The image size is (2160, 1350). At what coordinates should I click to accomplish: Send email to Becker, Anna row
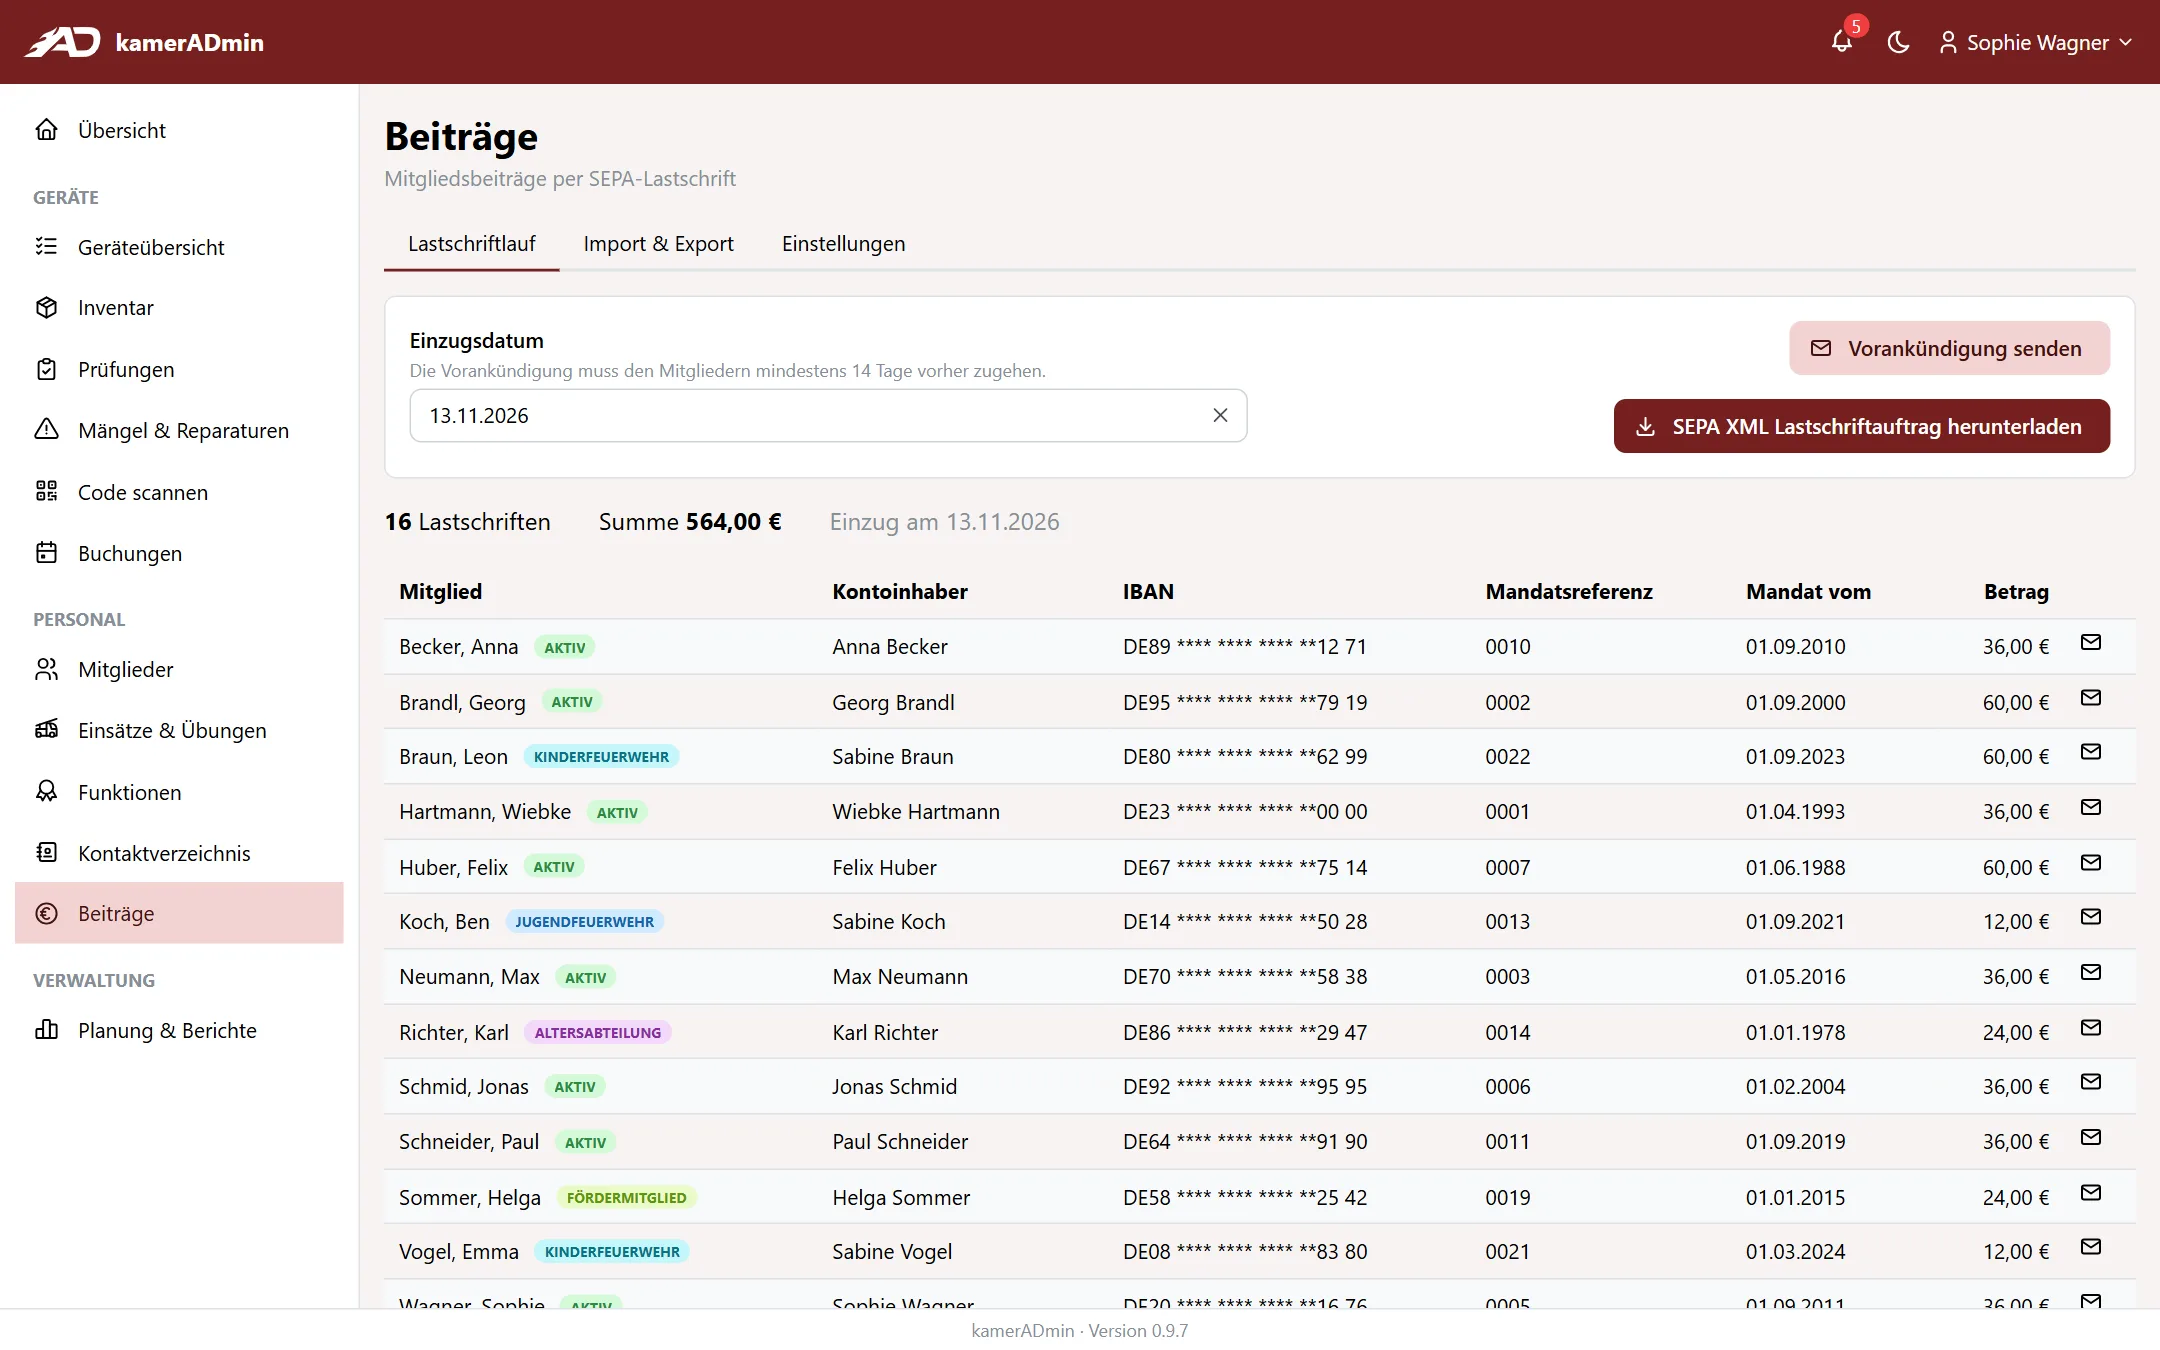[2090, 642]
